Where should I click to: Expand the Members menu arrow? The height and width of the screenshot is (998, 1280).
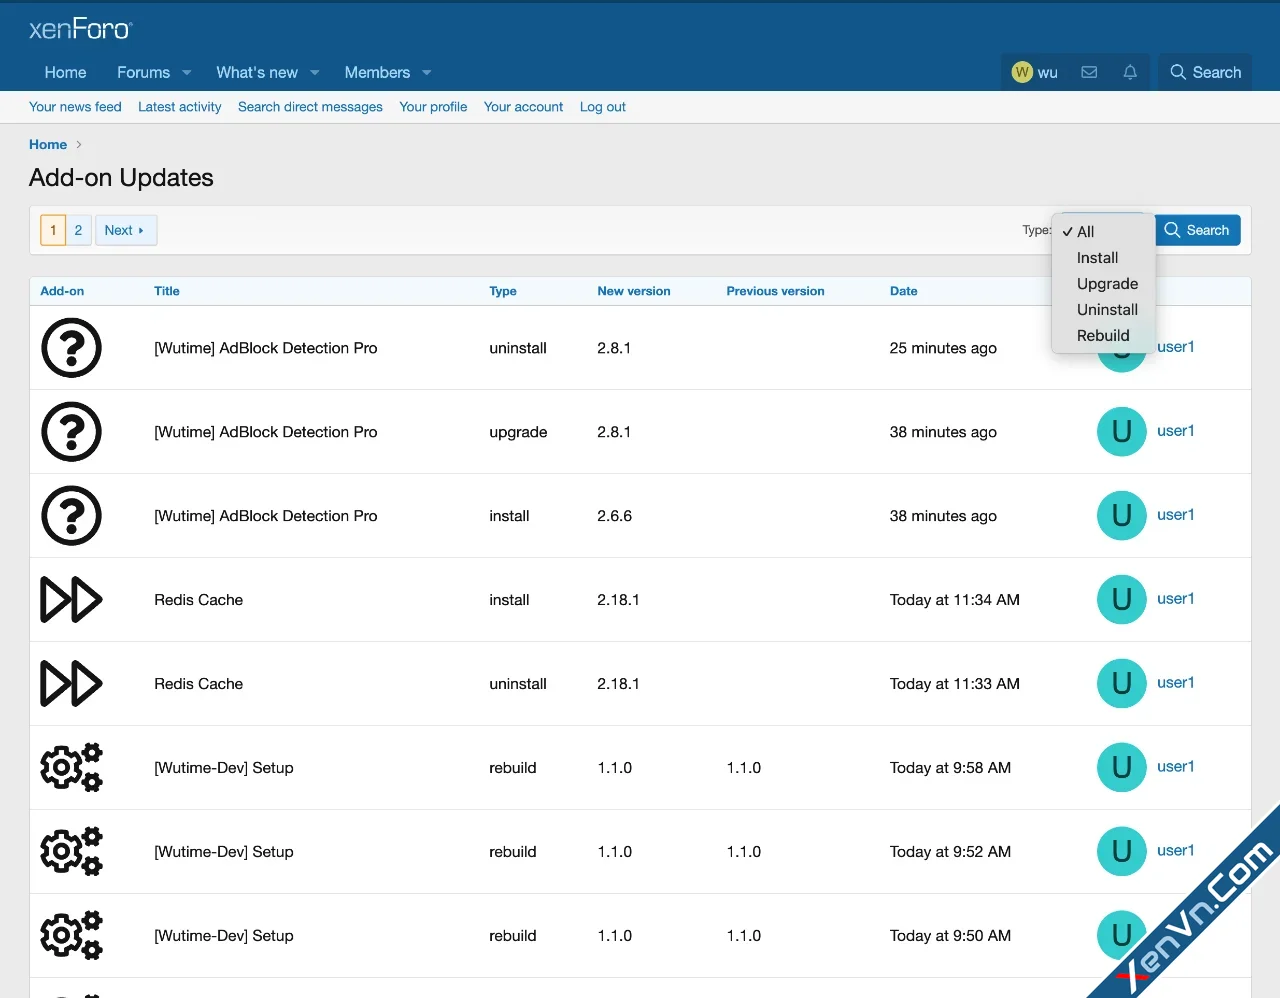[x=427, y=73]
